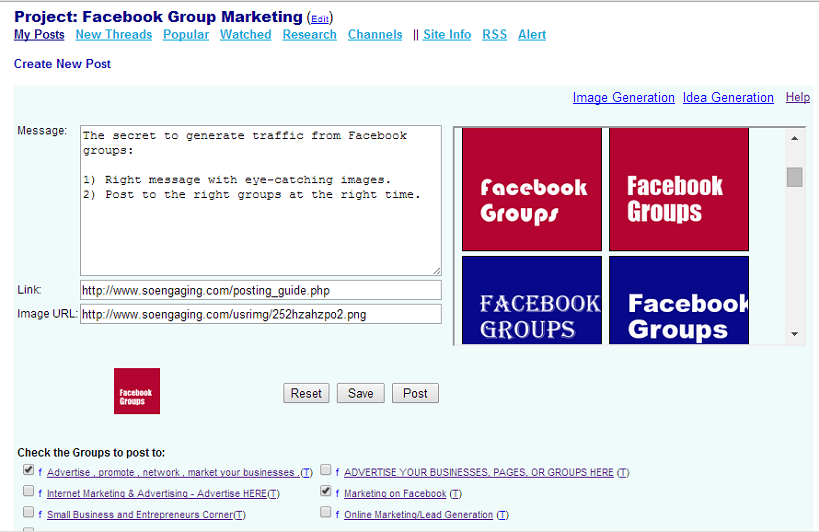This screenshot has height=532, width=819.
Task: Uncheck 'Marketing on Facebook' group checkbox
Action: [325, 491]
